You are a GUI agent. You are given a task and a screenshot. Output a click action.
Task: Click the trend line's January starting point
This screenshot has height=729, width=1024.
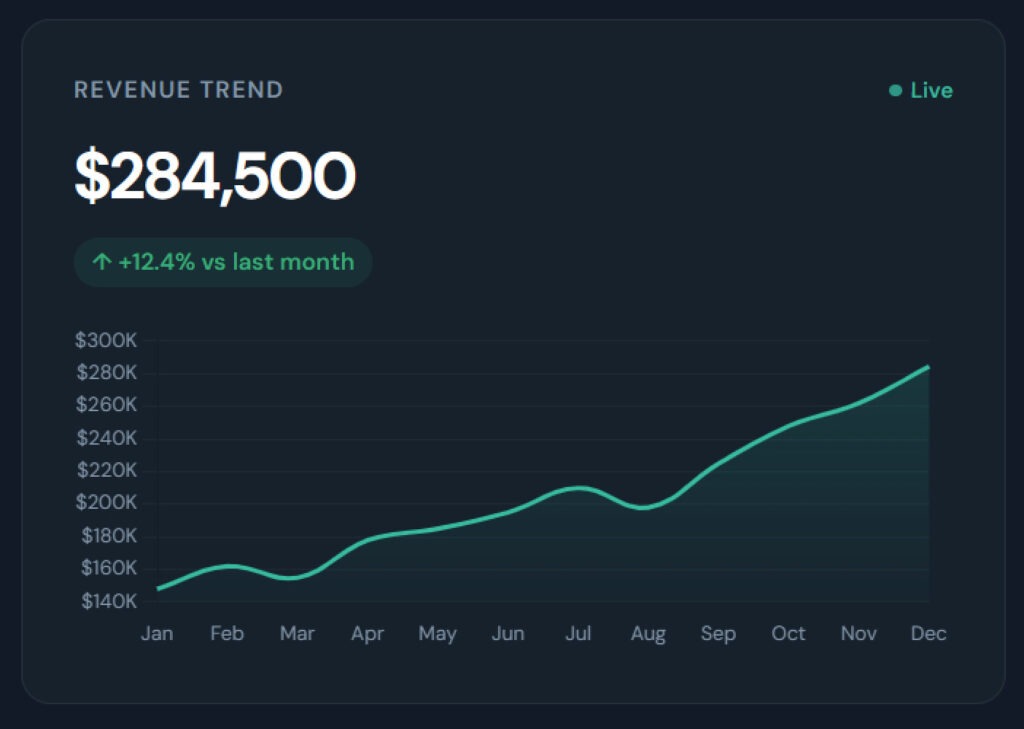(158, 589)
